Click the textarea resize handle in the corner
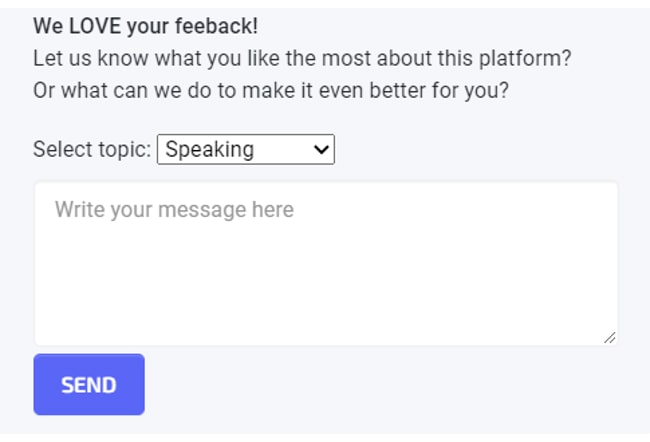This screenshot has width=650, height=442. pyautogui.click(x=610, y=338)
